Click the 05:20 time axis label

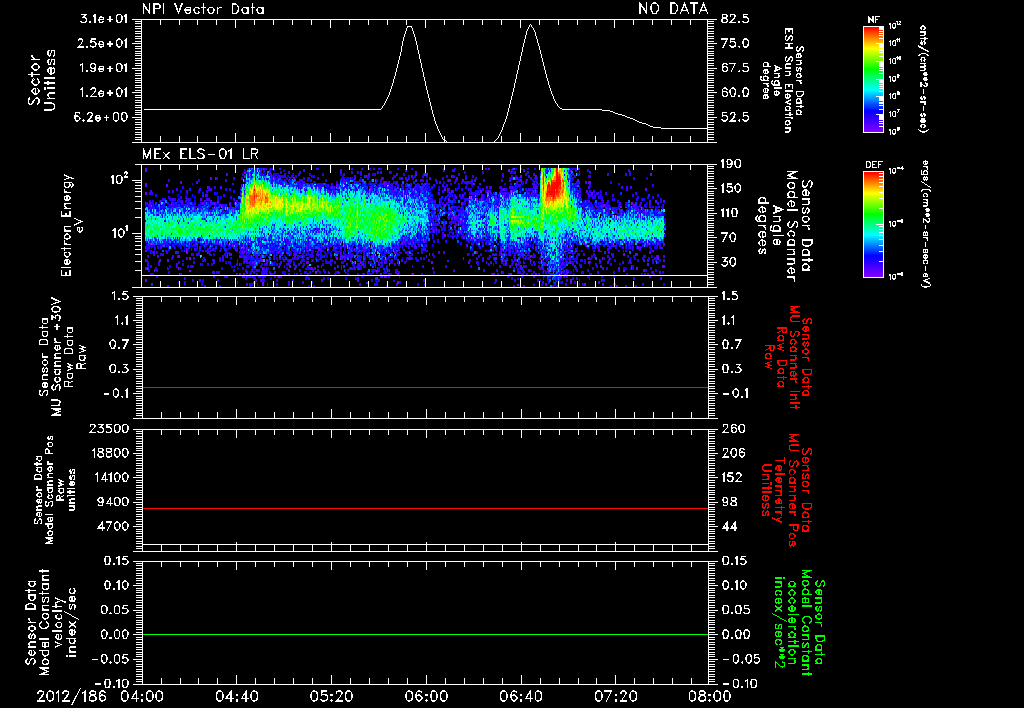pos(331,696)
